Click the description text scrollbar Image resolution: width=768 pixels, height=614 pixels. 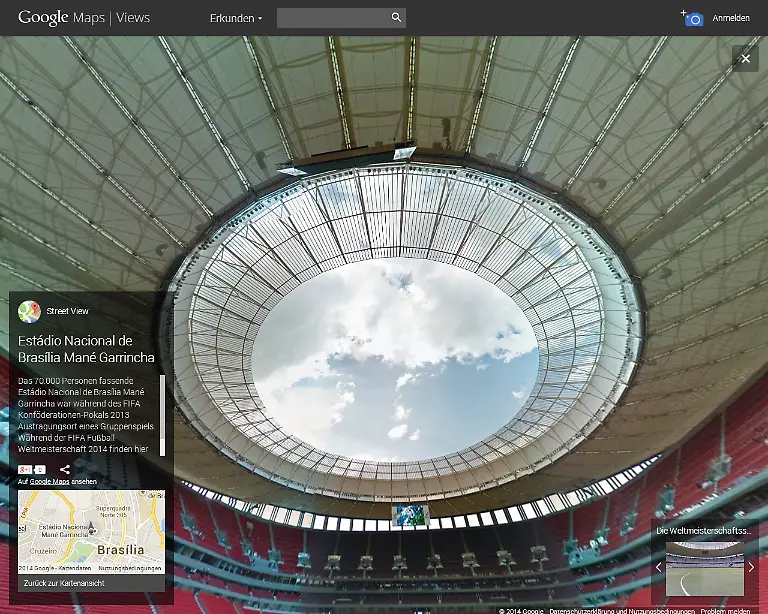point(163,402)
